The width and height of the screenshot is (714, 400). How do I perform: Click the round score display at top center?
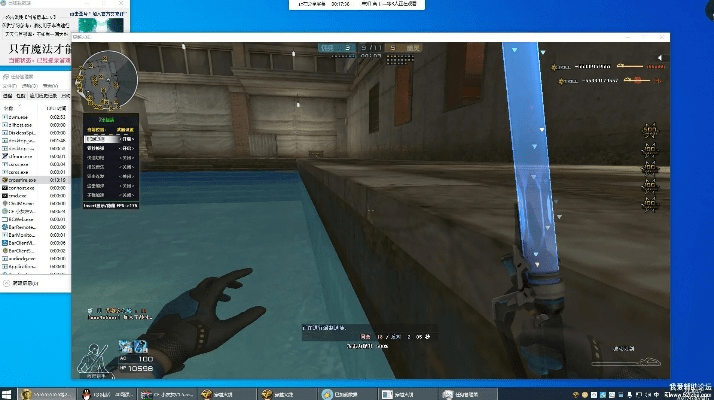[371, 47]
